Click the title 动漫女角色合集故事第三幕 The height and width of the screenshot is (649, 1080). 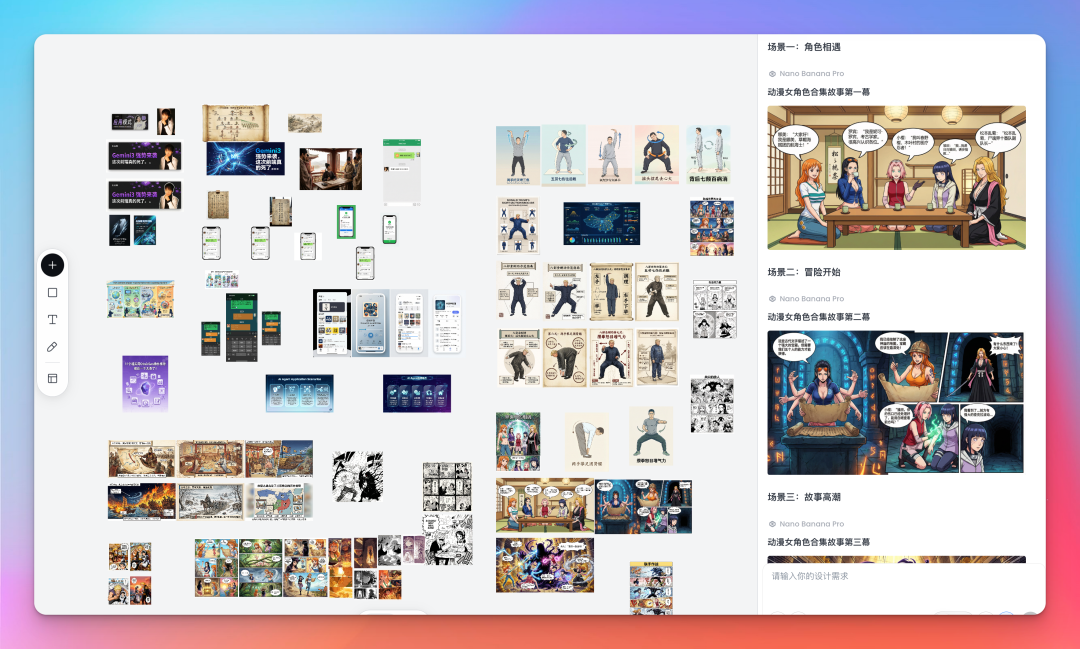[818, 542]
